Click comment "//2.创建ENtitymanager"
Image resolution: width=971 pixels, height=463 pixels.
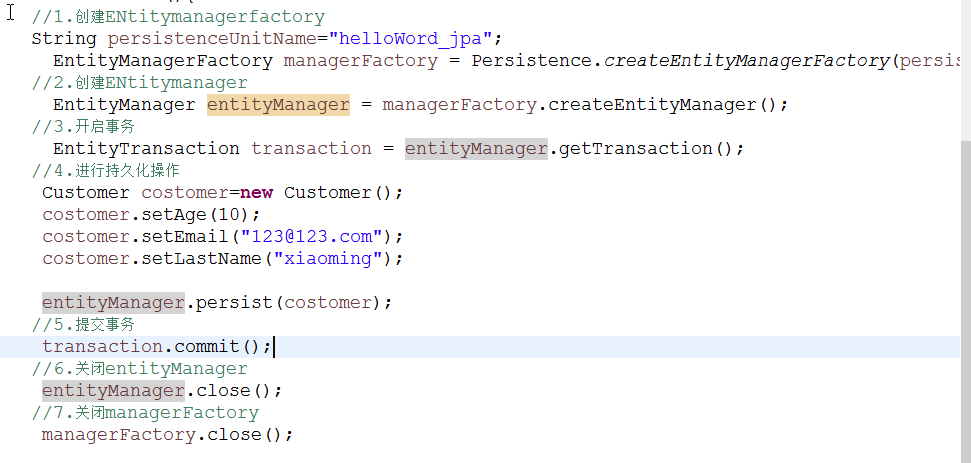140,82
